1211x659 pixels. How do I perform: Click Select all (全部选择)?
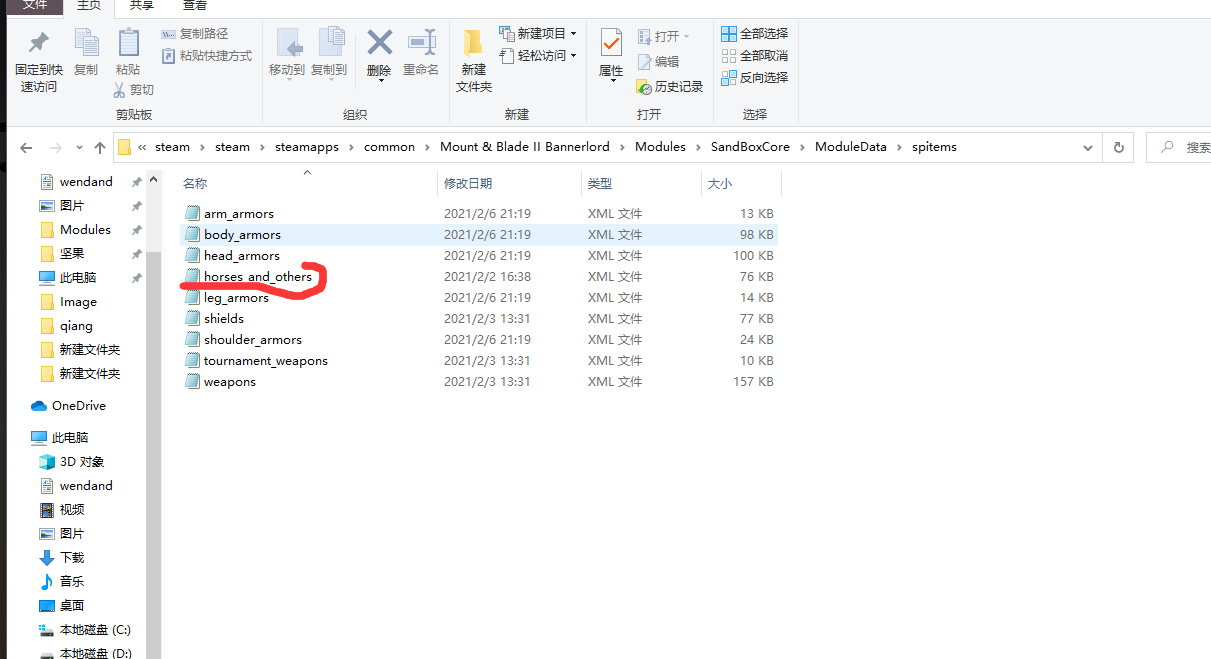point(755,34)
